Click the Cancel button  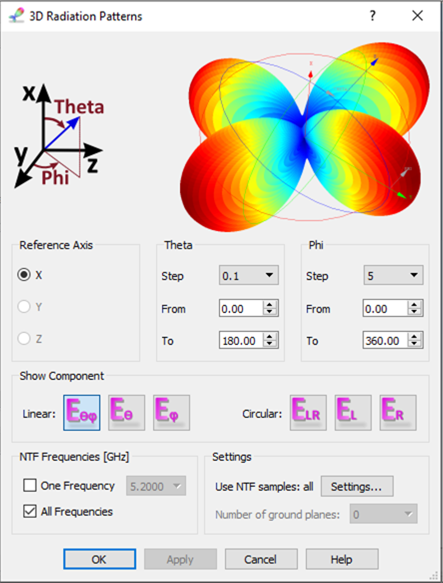(x=261, y=559)
